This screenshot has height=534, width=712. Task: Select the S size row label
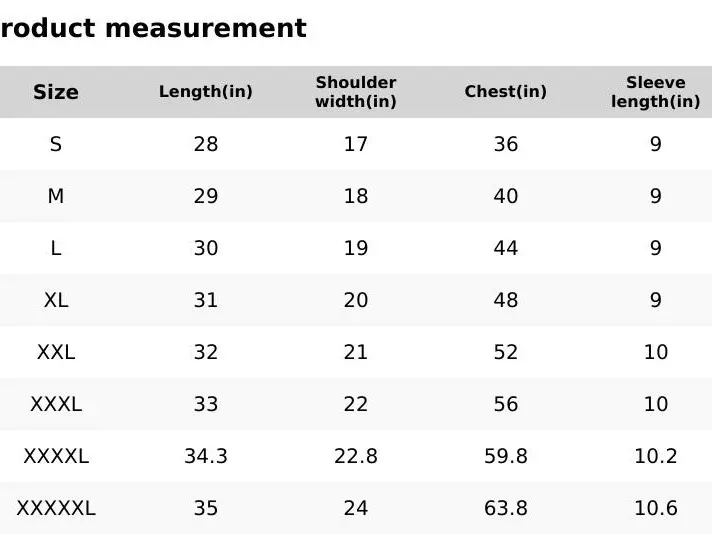pos(56,144)
